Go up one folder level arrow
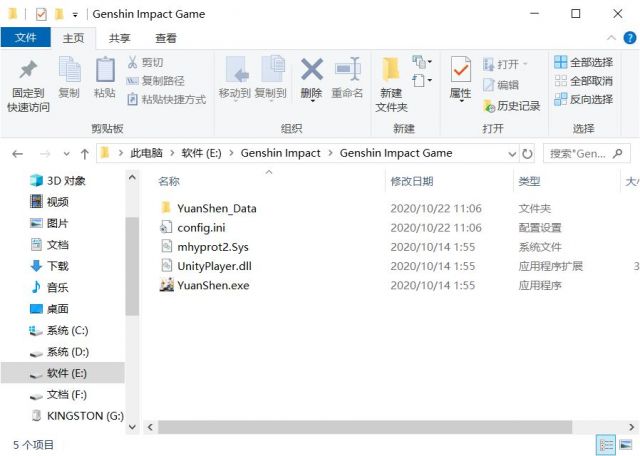The width and height of the screenshot is (640, 456). (x=84, y=154)
